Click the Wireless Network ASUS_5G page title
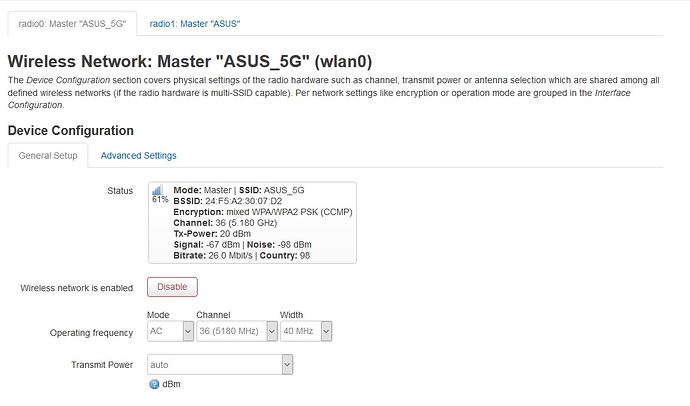The image size is (690, 406). point(190,61)
